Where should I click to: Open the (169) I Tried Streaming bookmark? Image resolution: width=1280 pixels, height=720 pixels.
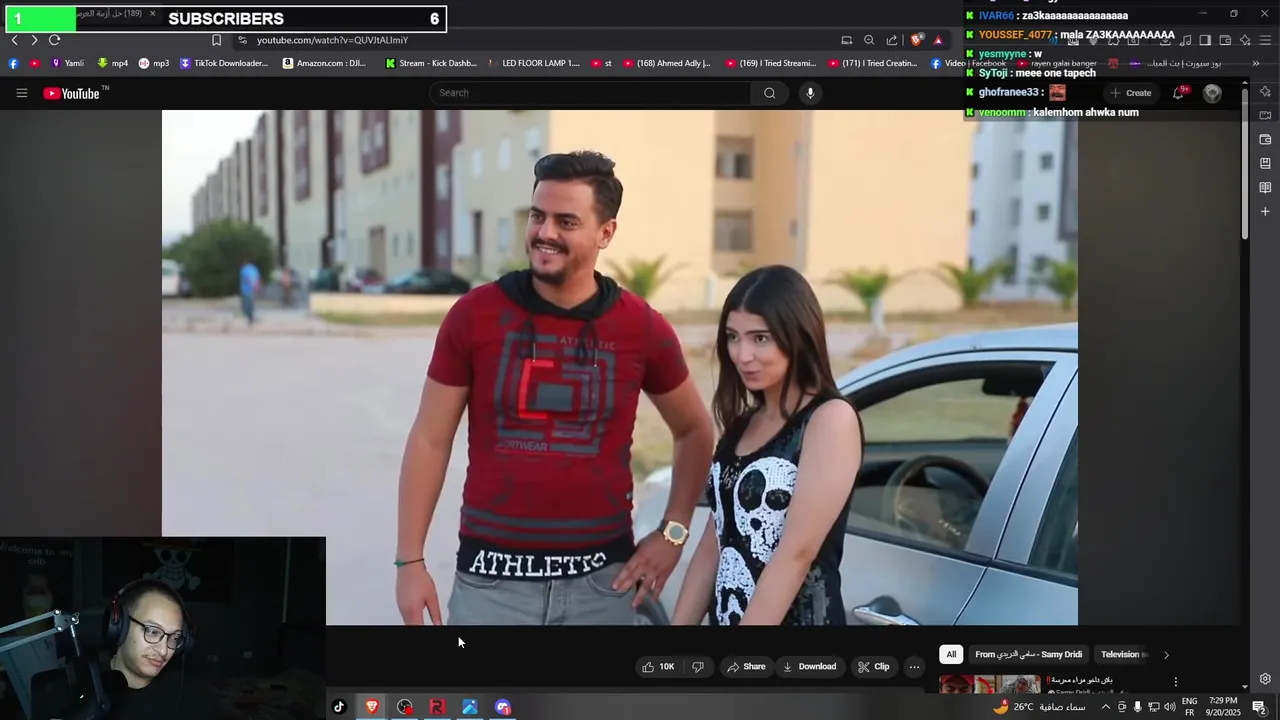(x=771, y=63)
